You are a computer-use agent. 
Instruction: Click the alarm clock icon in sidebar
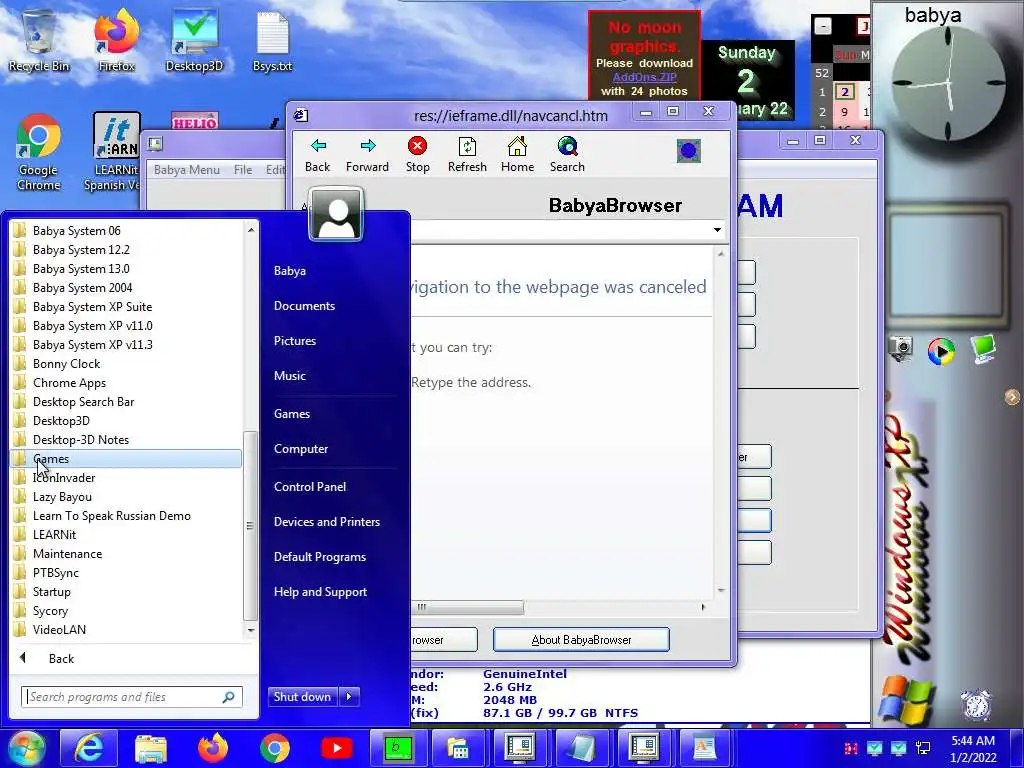pos(976,704)
